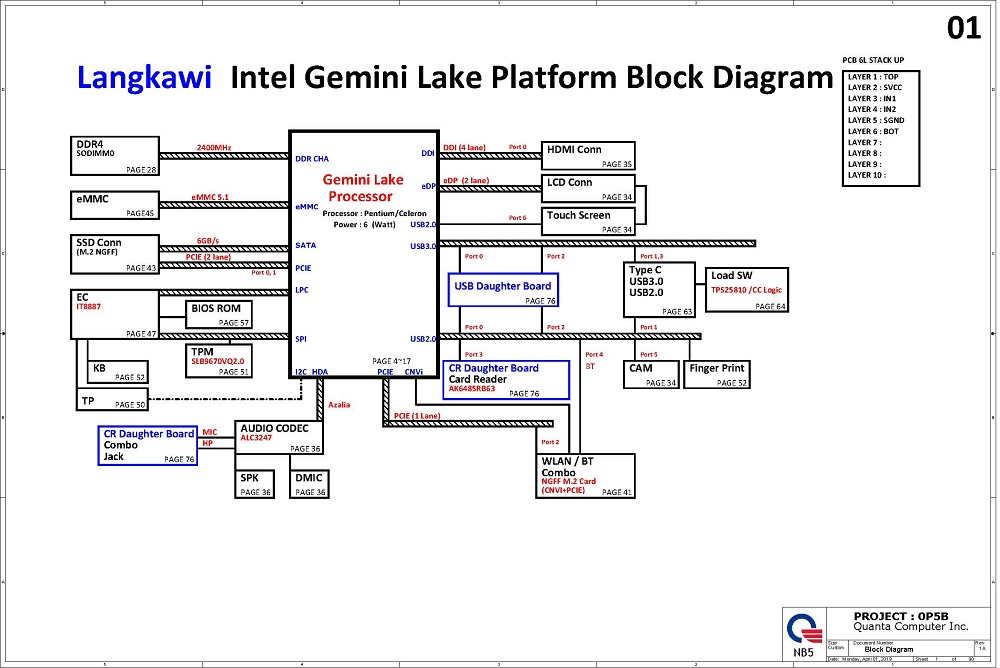Click the LCD Conn block

point(588,189)
